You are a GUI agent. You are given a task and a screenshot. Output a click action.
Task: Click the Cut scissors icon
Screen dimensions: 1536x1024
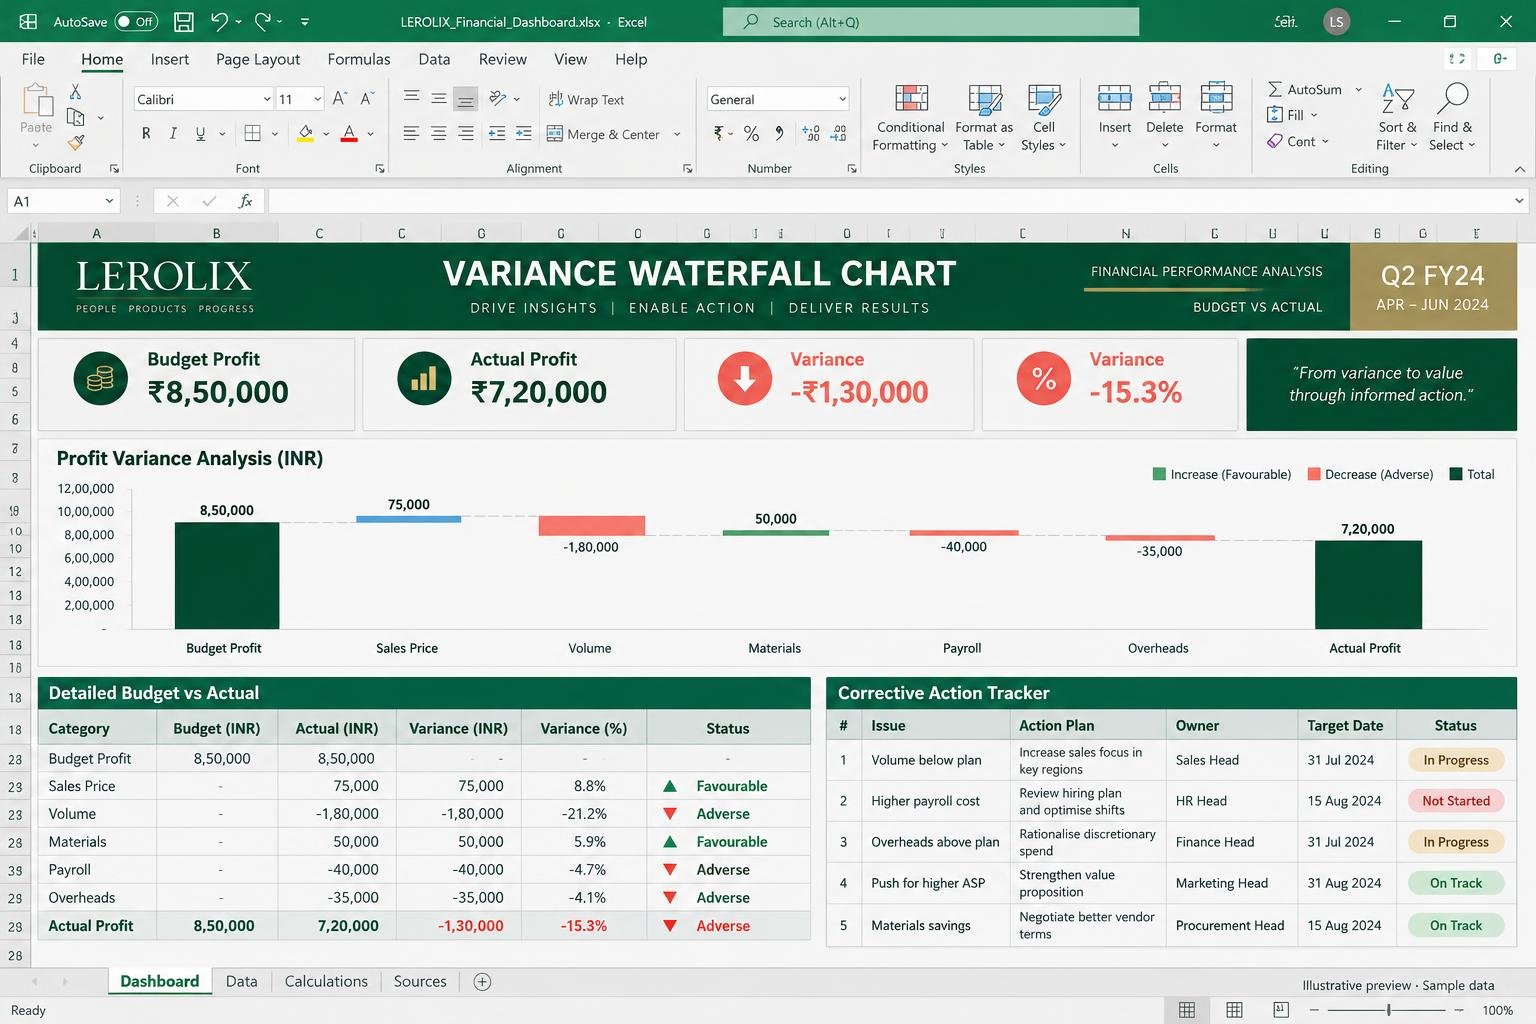pos(75,91)
